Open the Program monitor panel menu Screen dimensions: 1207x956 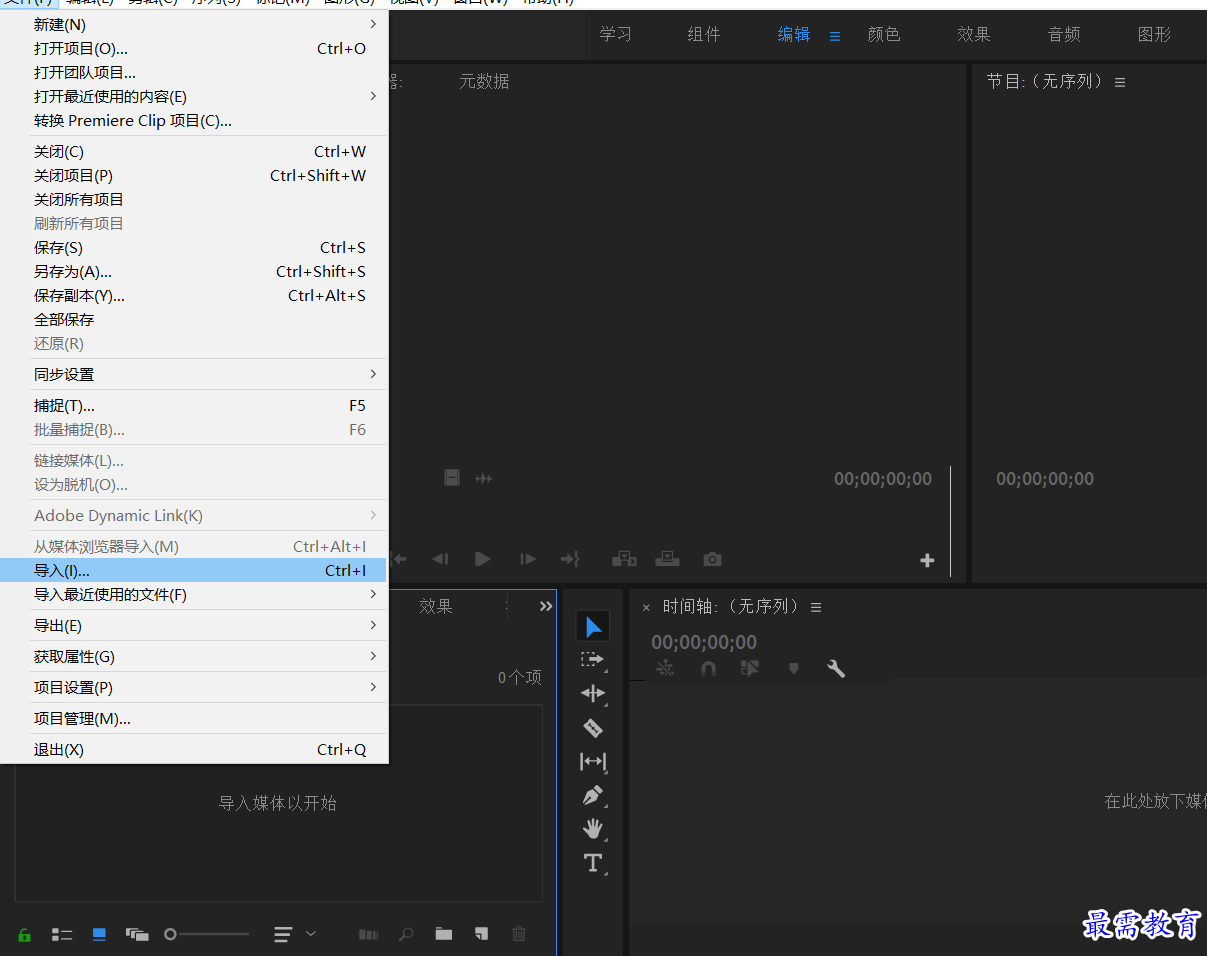click(x=1120, y=82)
